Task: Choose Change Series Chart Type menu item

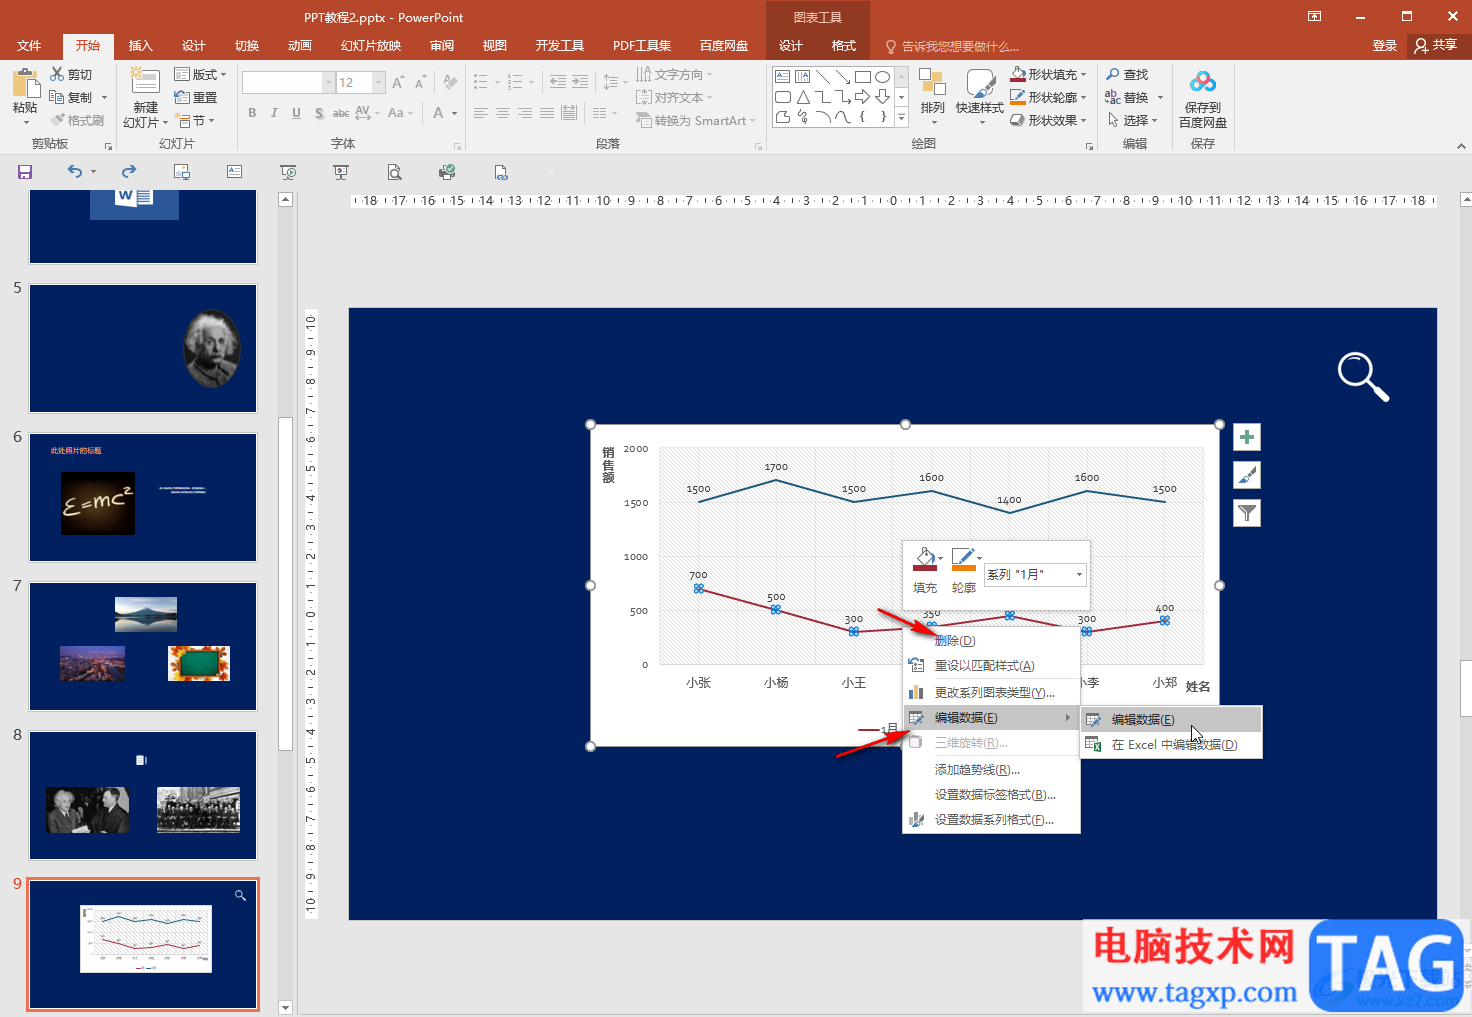Action: coord(991,692)
